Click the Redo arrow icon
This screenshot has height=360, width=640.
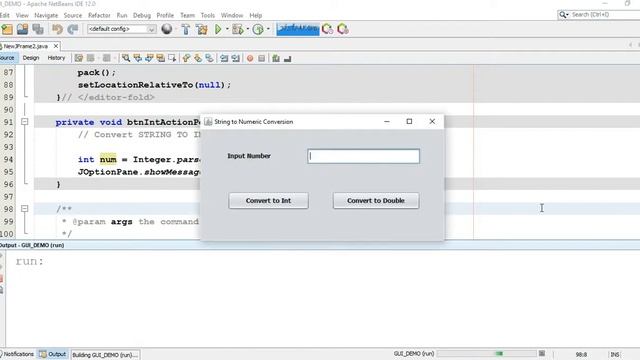(x=73, y=29)
